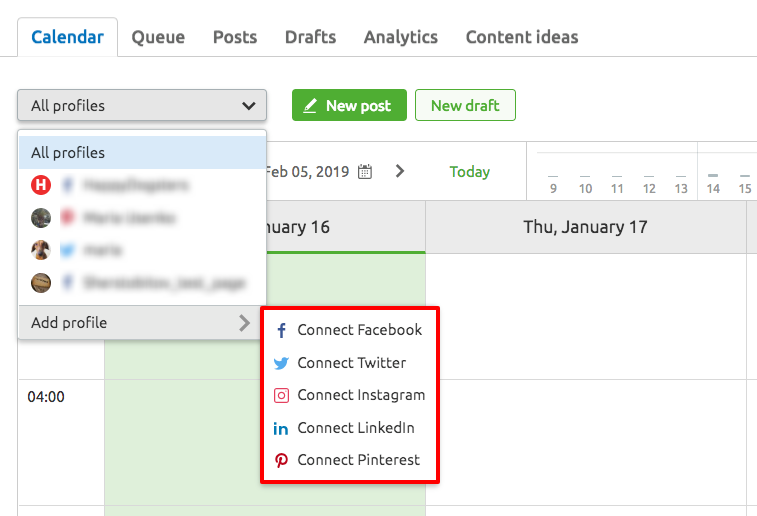Go to next date range arrow
757x516 pixels.
coord(400,171)
